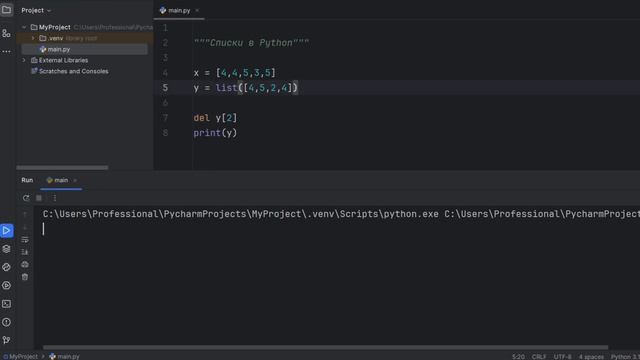Show more tool windows ellipsis
Screen dimensions: 640x360
coord(7,52)
